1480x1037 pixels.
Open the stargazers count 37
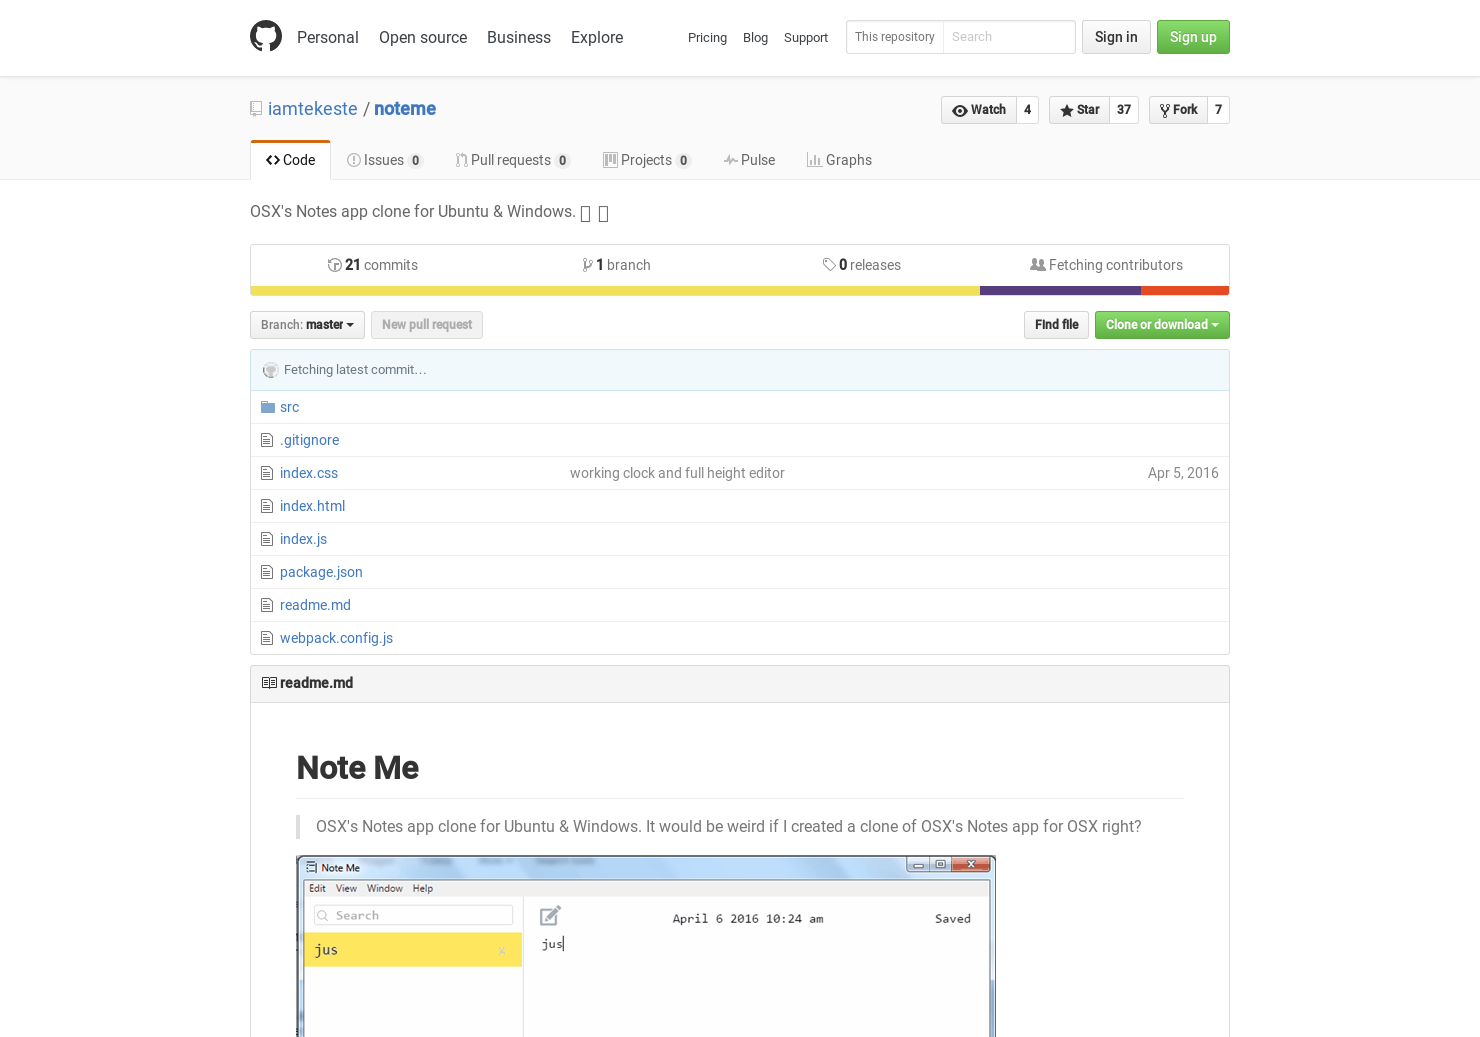coord(1124,110)
